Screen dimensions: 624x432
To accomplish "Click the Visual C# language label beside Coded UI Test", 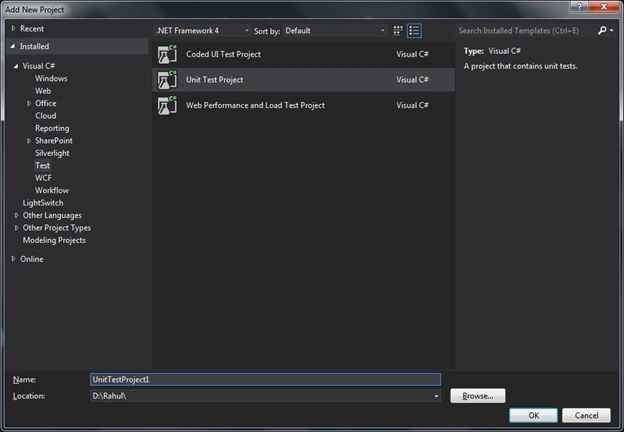I will point(412,54).
